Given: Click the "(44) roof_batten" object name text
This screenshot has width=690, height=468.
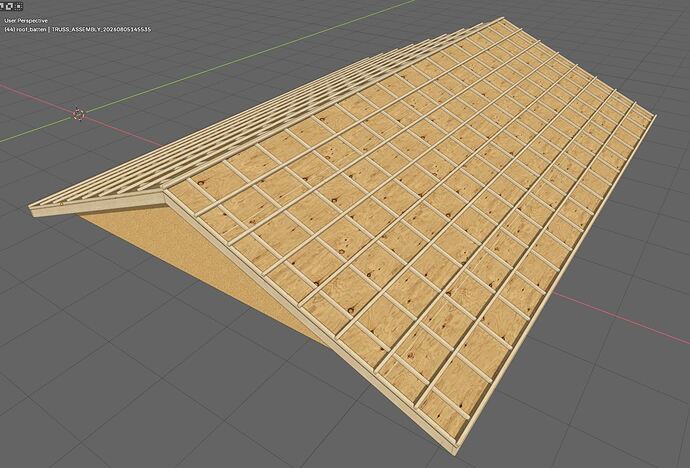Looking at the screenshot, I should [x=25, y=29].
